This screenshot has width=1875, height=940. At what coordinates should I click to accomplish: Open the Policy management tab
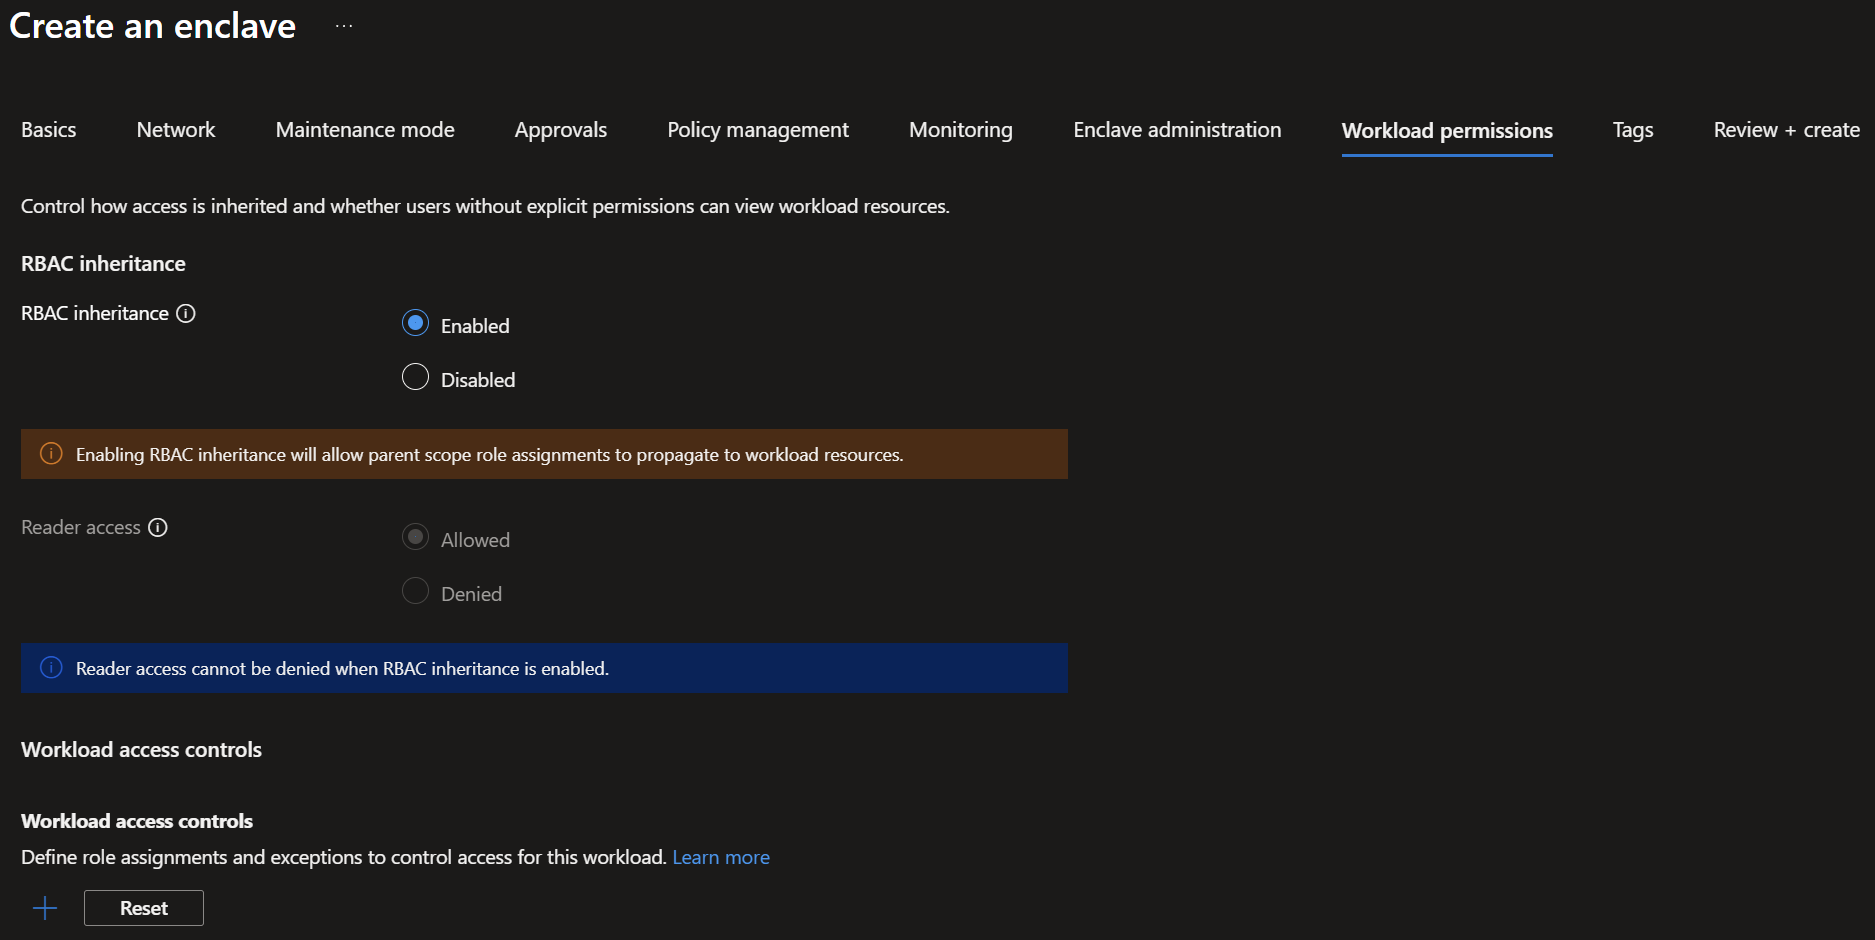click(758, 130)
